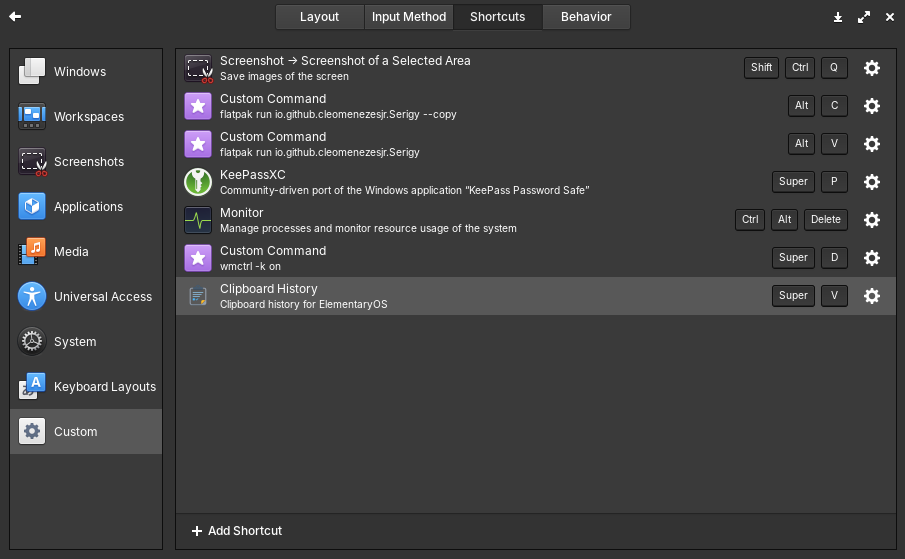Click the Delete key badge for Monitor
This screenshot has width=905, height=559.
click(825, 220)
